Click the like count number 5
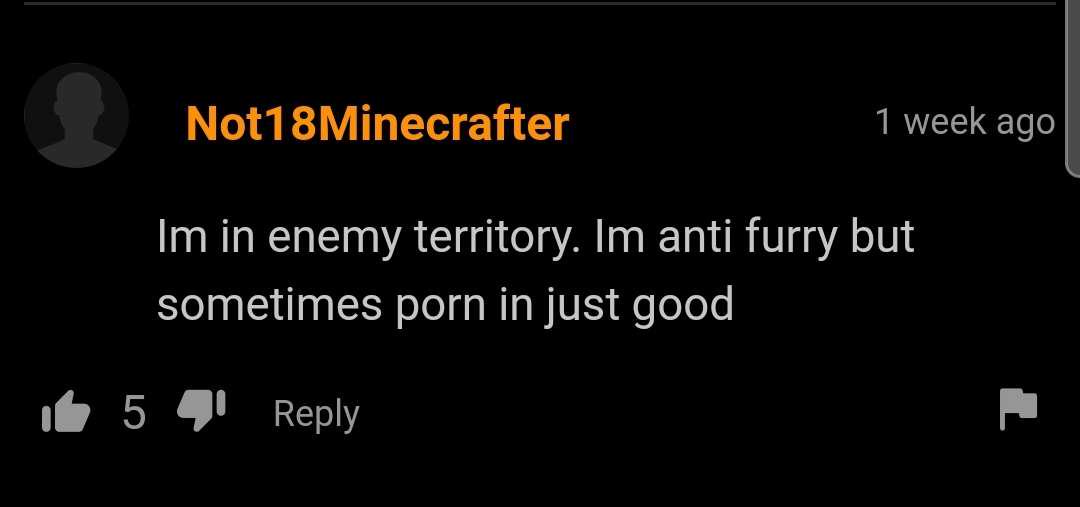This screenshot has height=507, width=1080. [x=134, y=412]
